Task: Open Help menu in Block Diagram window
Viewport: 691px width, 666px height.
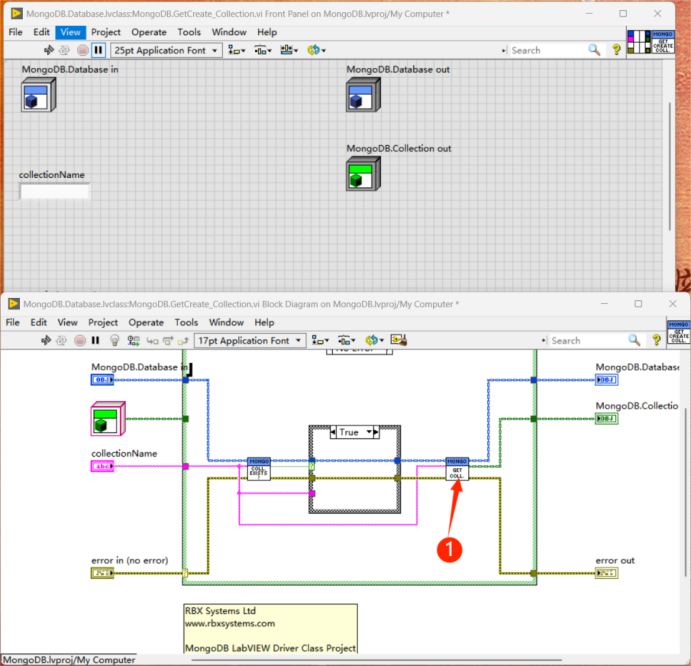Action: 264,323
